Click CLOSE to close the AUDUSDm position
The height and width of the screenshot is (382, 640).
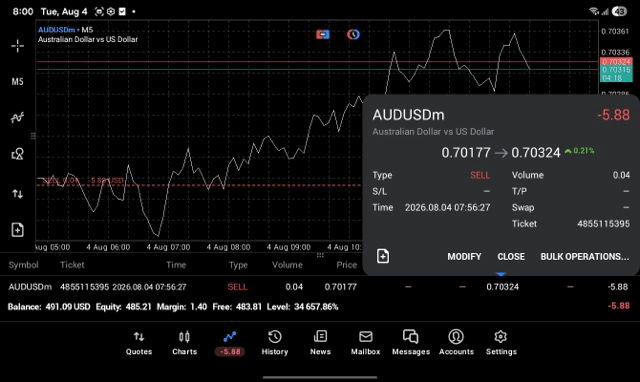[x=511, y=257]
